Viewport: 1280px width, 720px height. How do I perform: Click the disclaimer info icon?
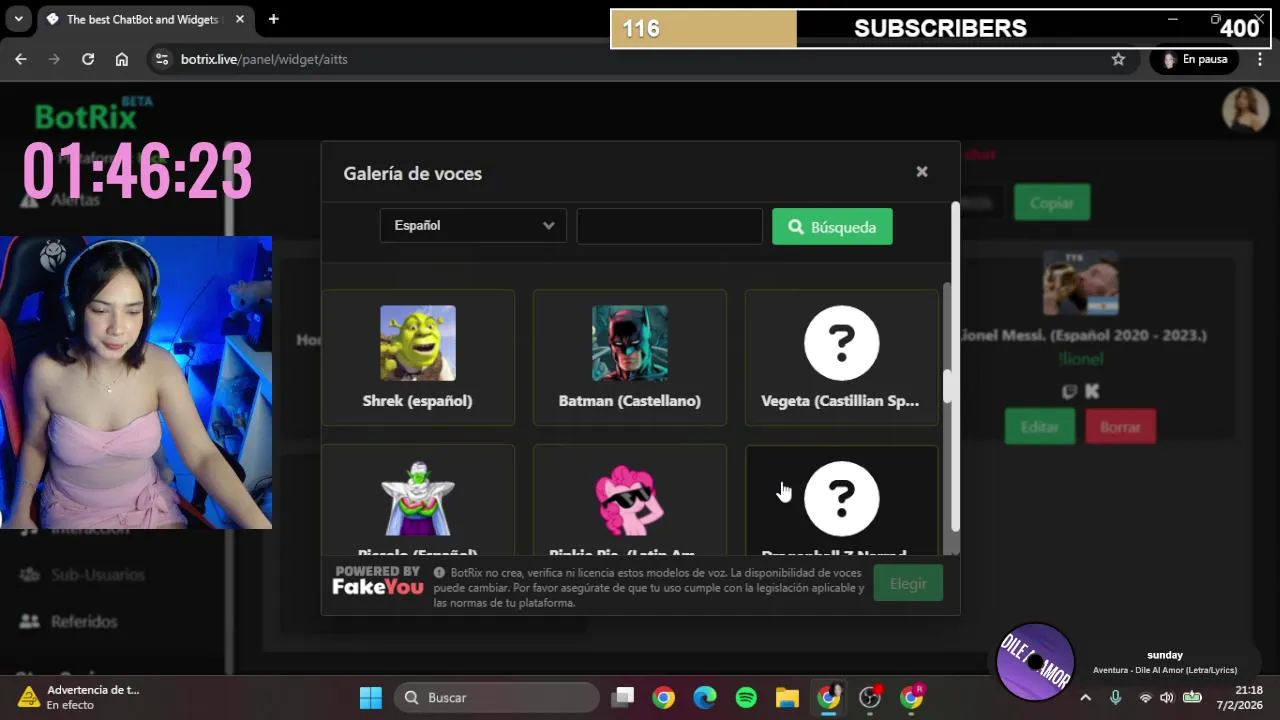(439, 572)
